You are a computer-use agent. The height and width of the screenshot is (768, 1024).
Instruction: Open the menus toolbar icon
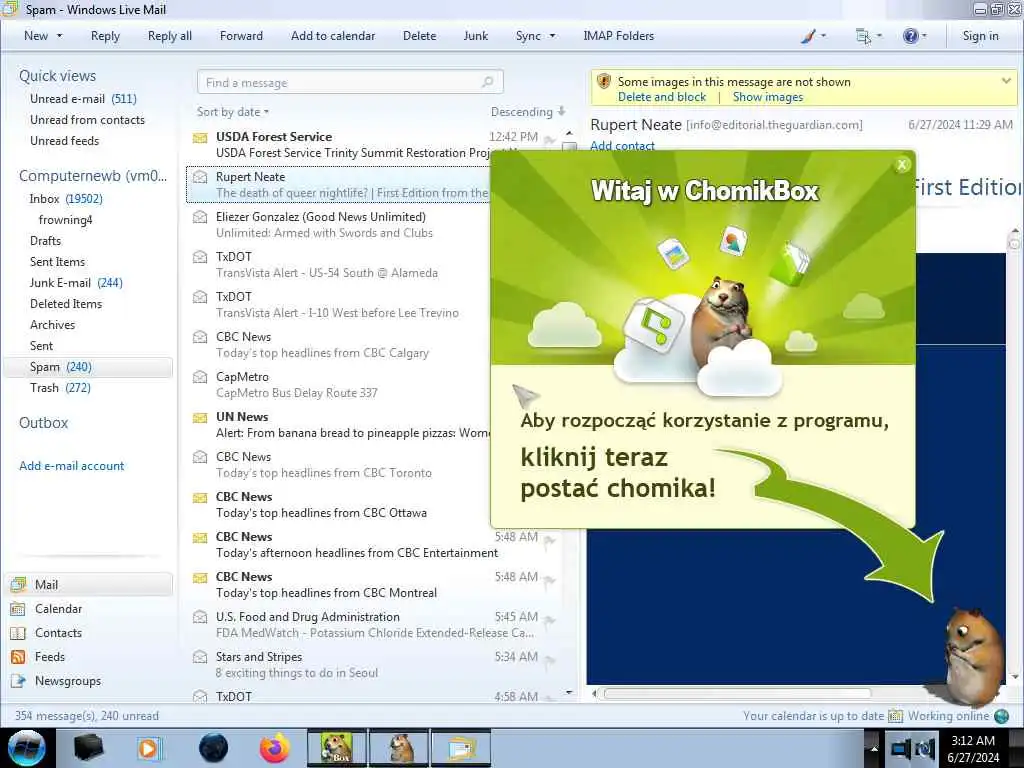click(x=863, y=36)
